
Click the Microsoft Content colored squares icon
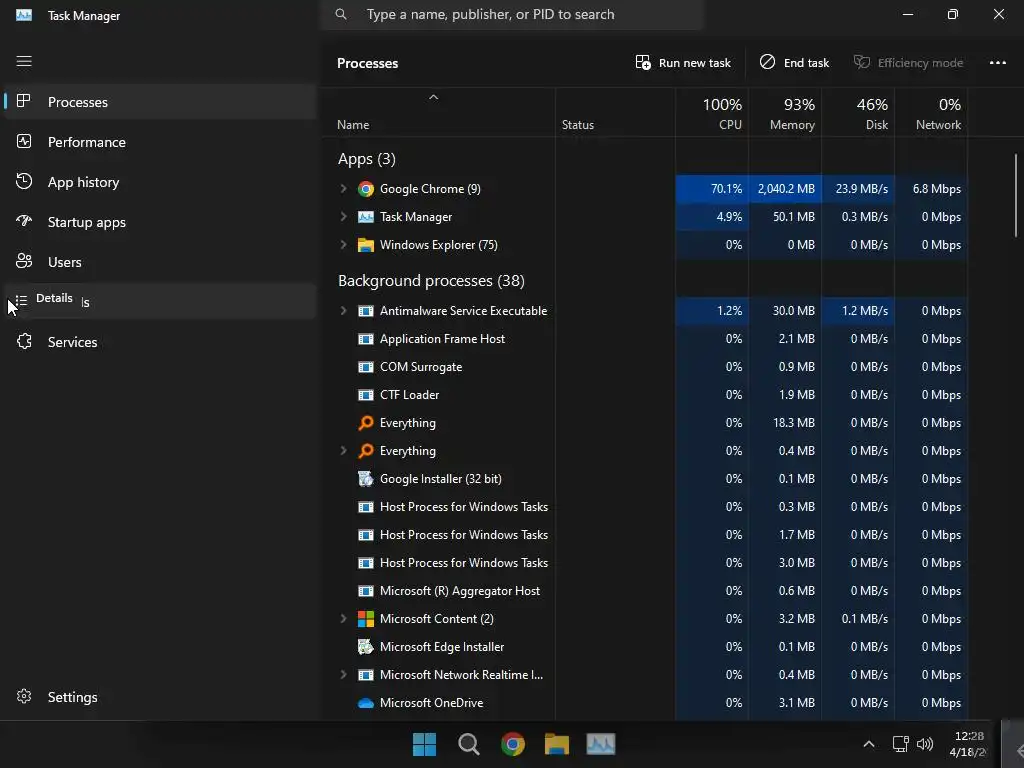366,619
